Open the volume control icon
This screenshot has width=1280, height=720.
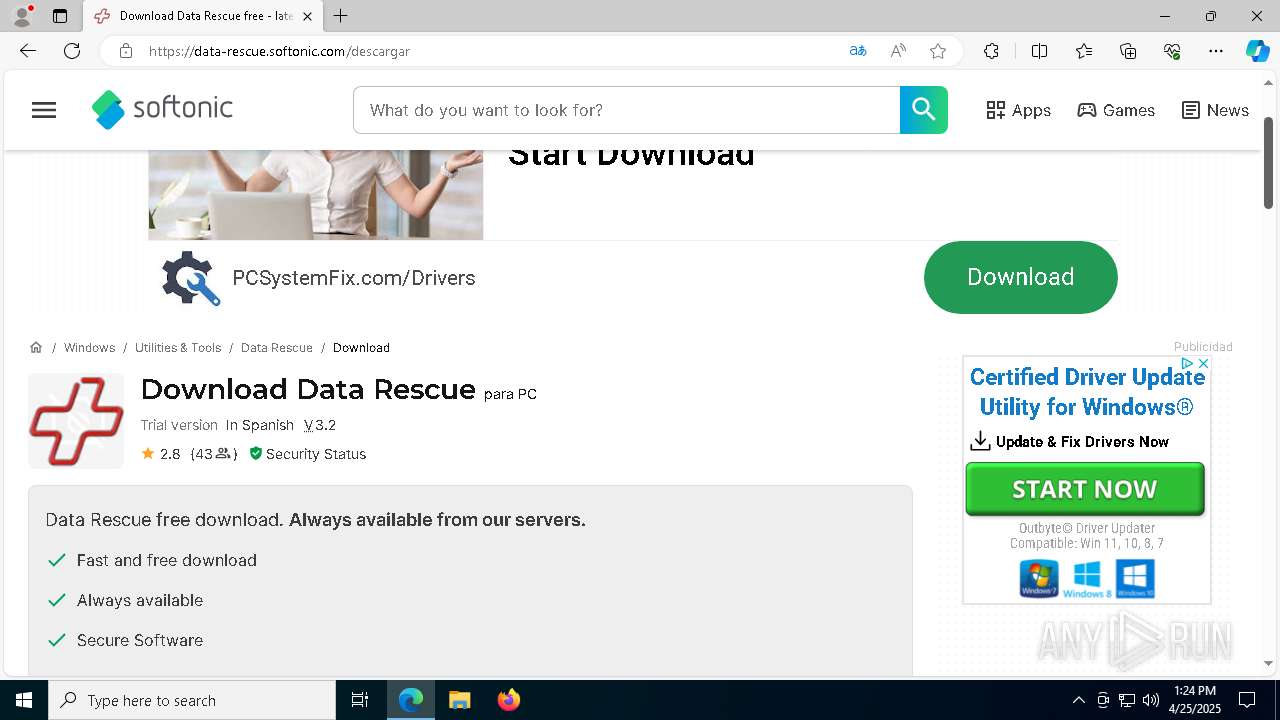tap(1151, 700)
